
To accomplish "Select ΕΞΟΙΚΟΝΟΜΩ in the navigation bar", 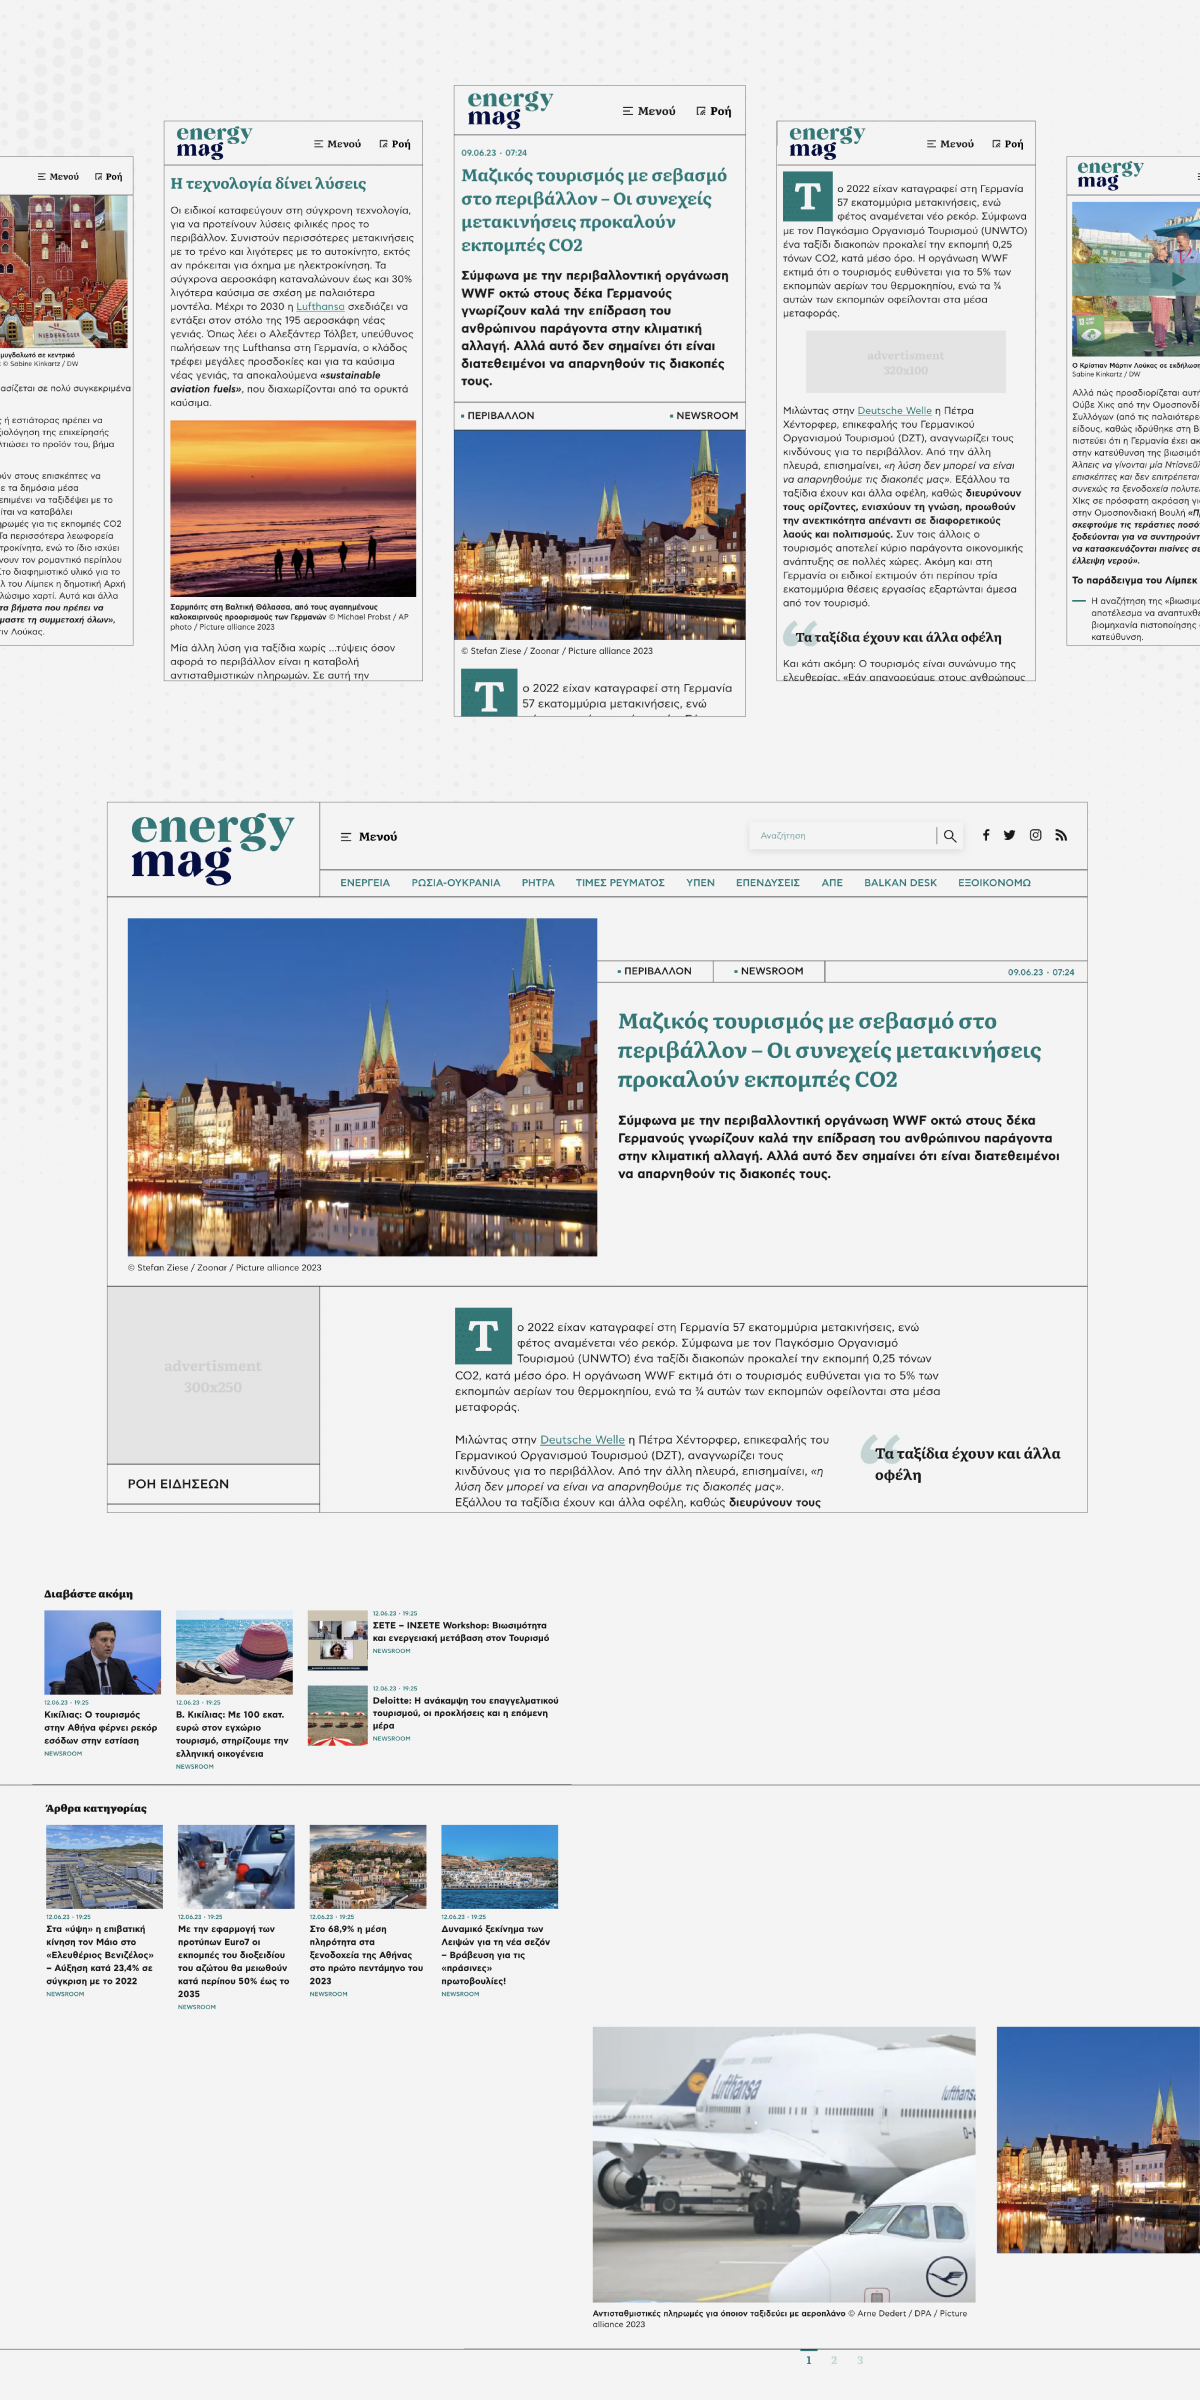I will (x=994, y=883).
